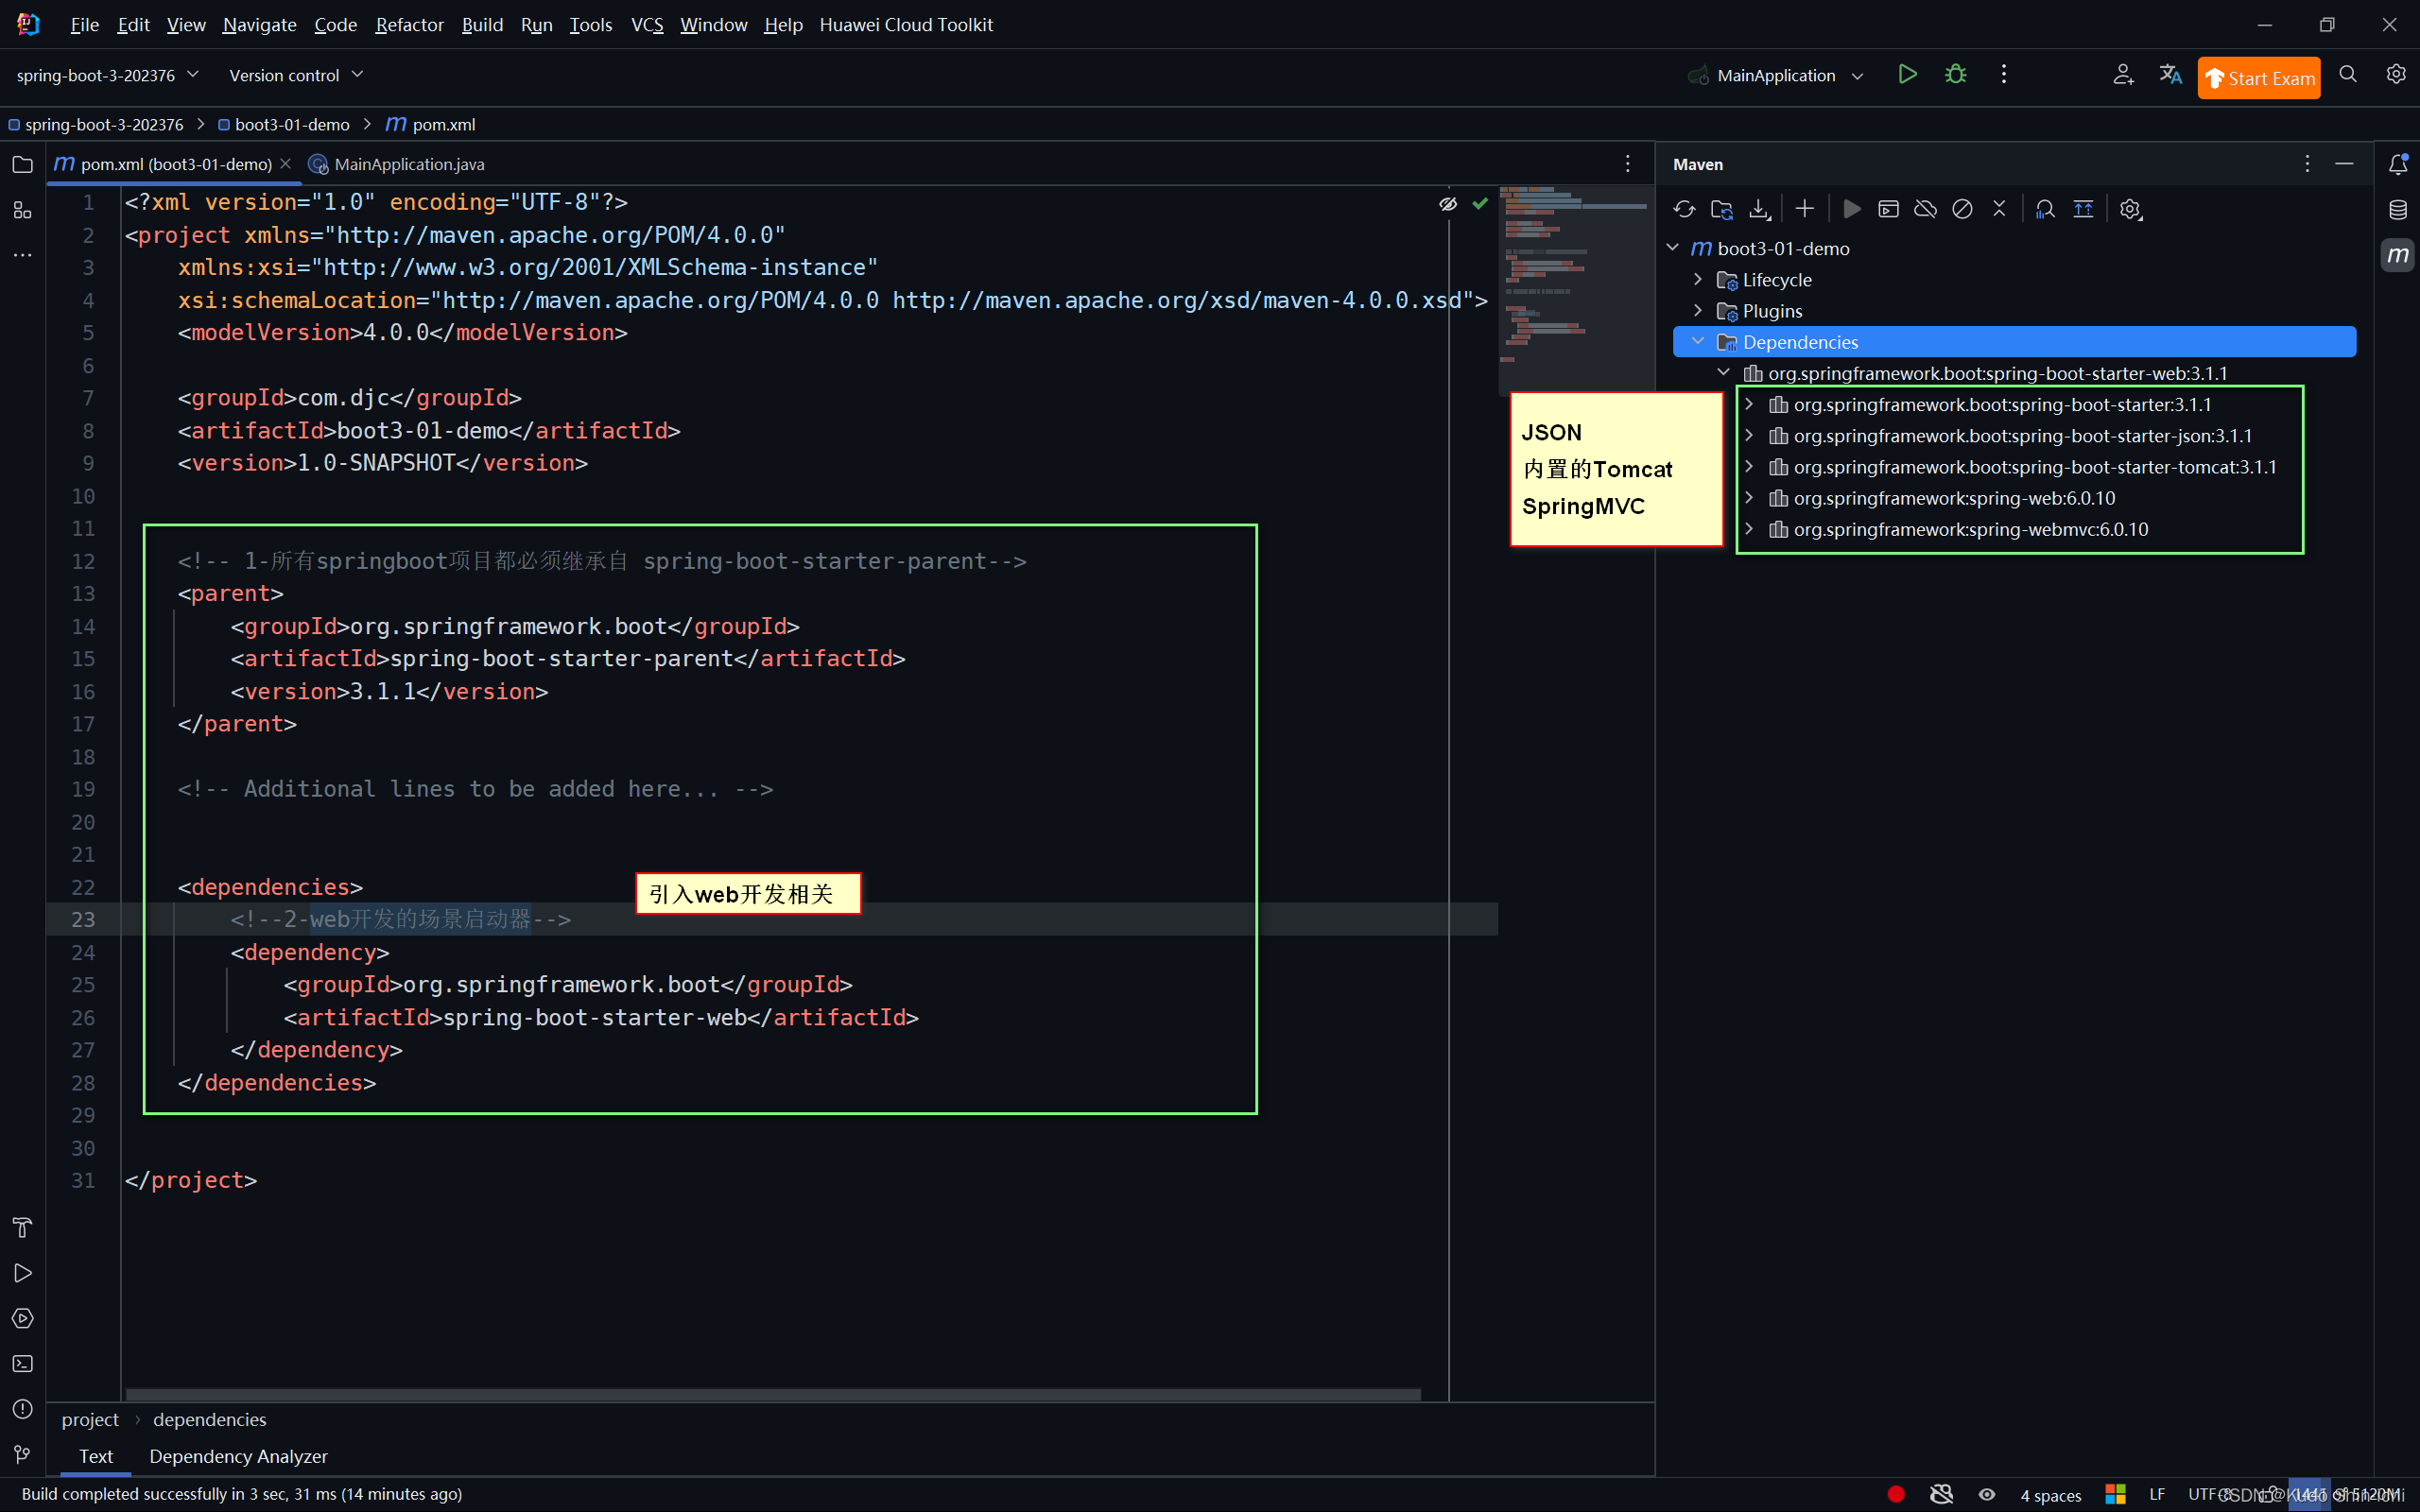Viewport: 2420px width, 1512px height.
Task: Open more run actions menu
Action: (x=2003, y=75)
